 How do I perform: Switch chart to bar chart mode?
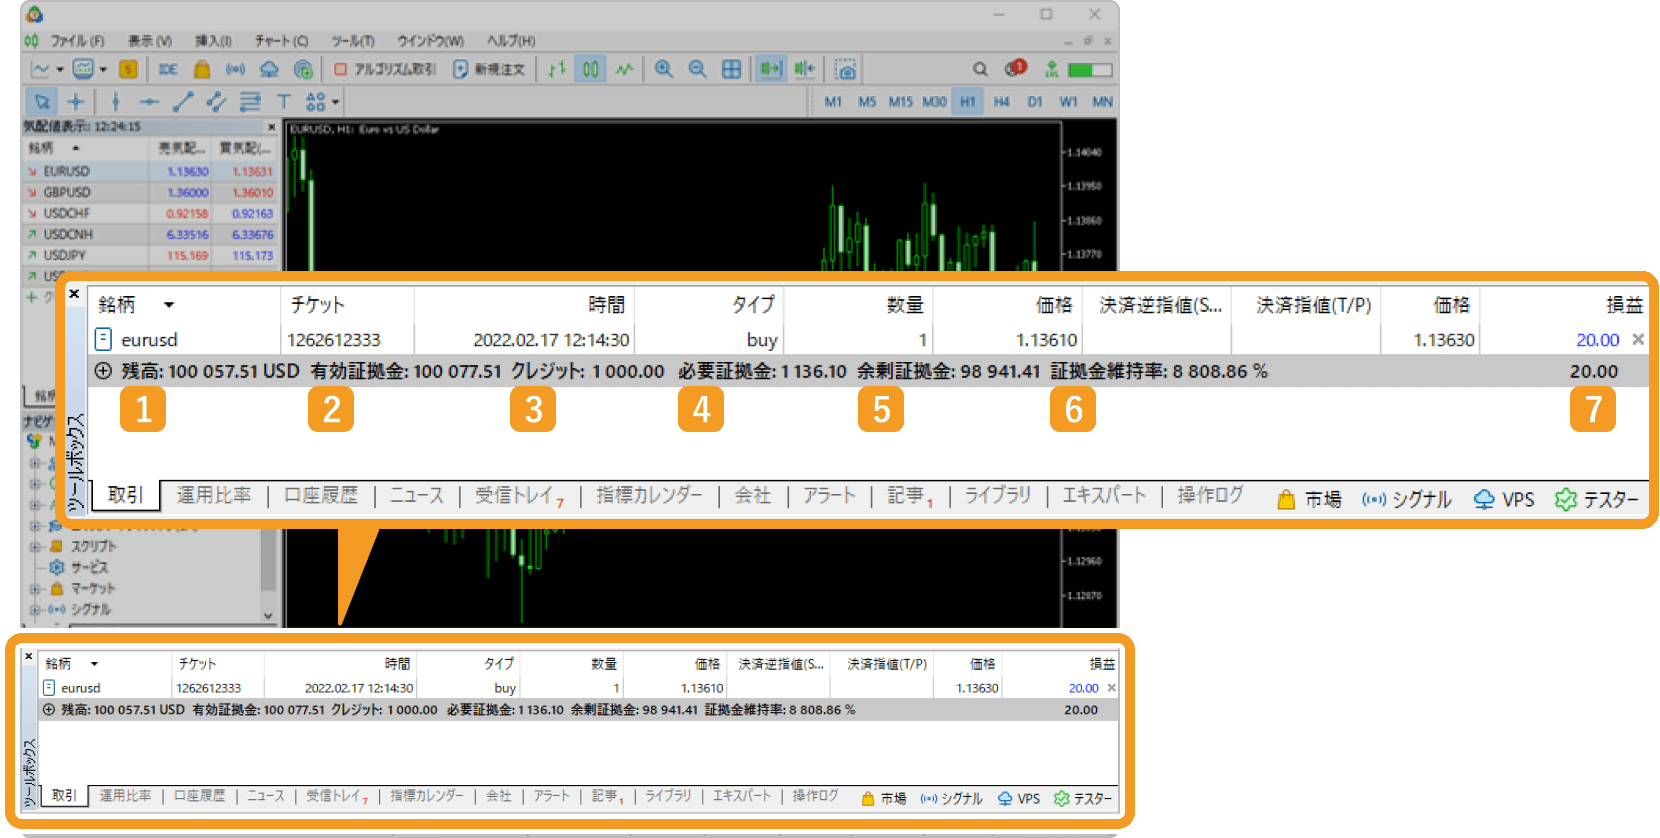pyautogui.click(x=557, y=69)
